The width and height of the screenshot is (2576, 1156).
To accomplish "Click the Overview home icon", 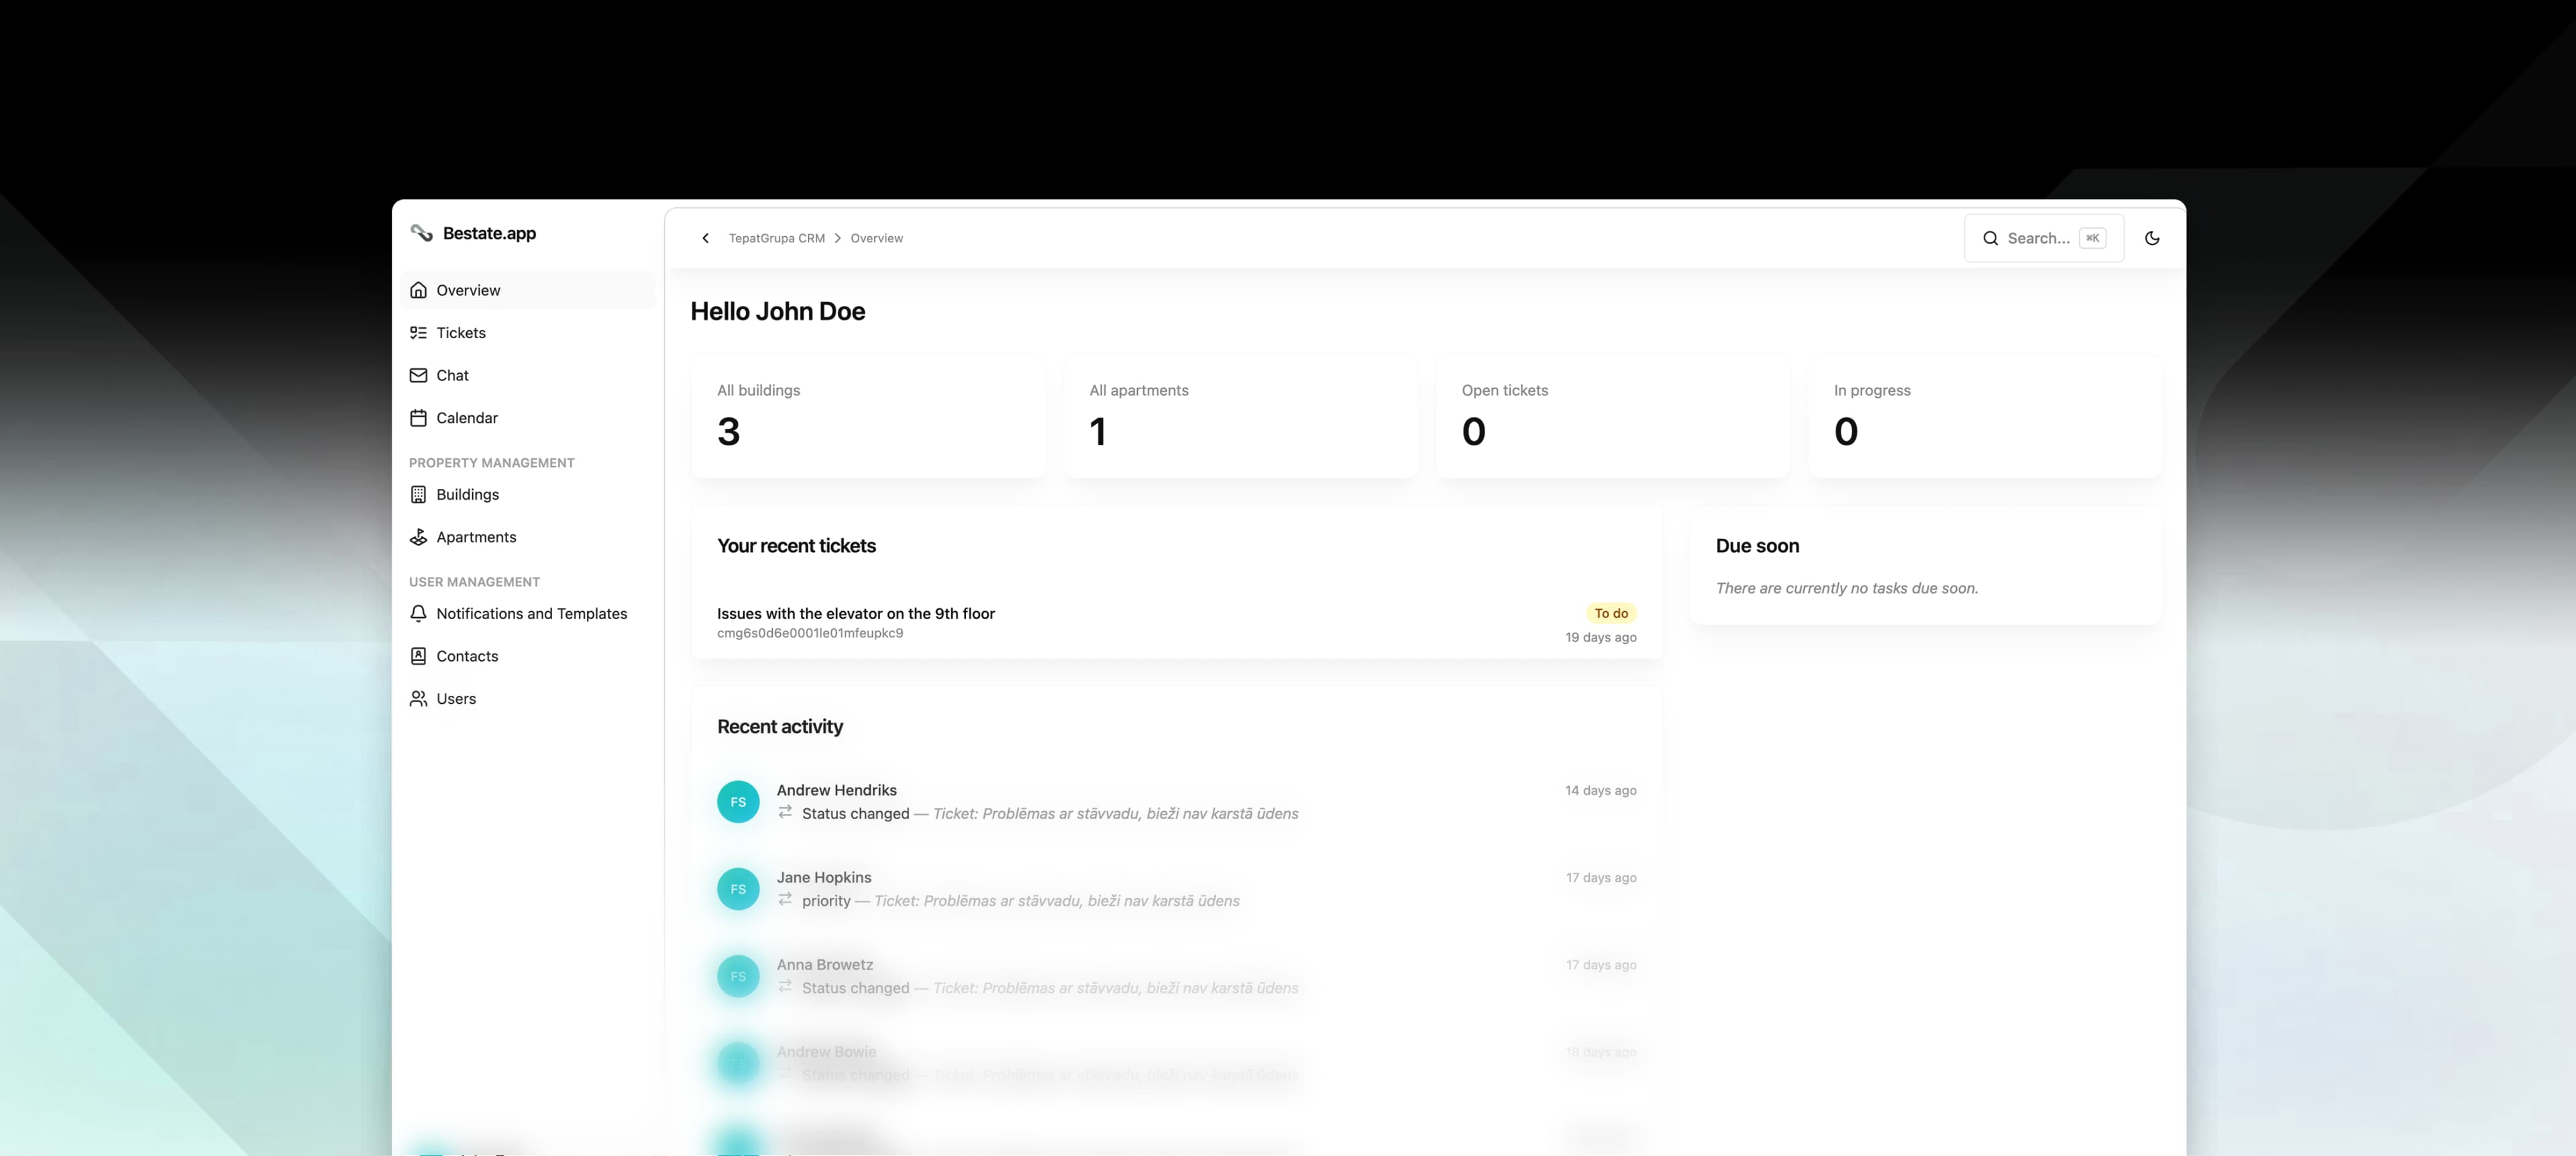I will (418, 290).
